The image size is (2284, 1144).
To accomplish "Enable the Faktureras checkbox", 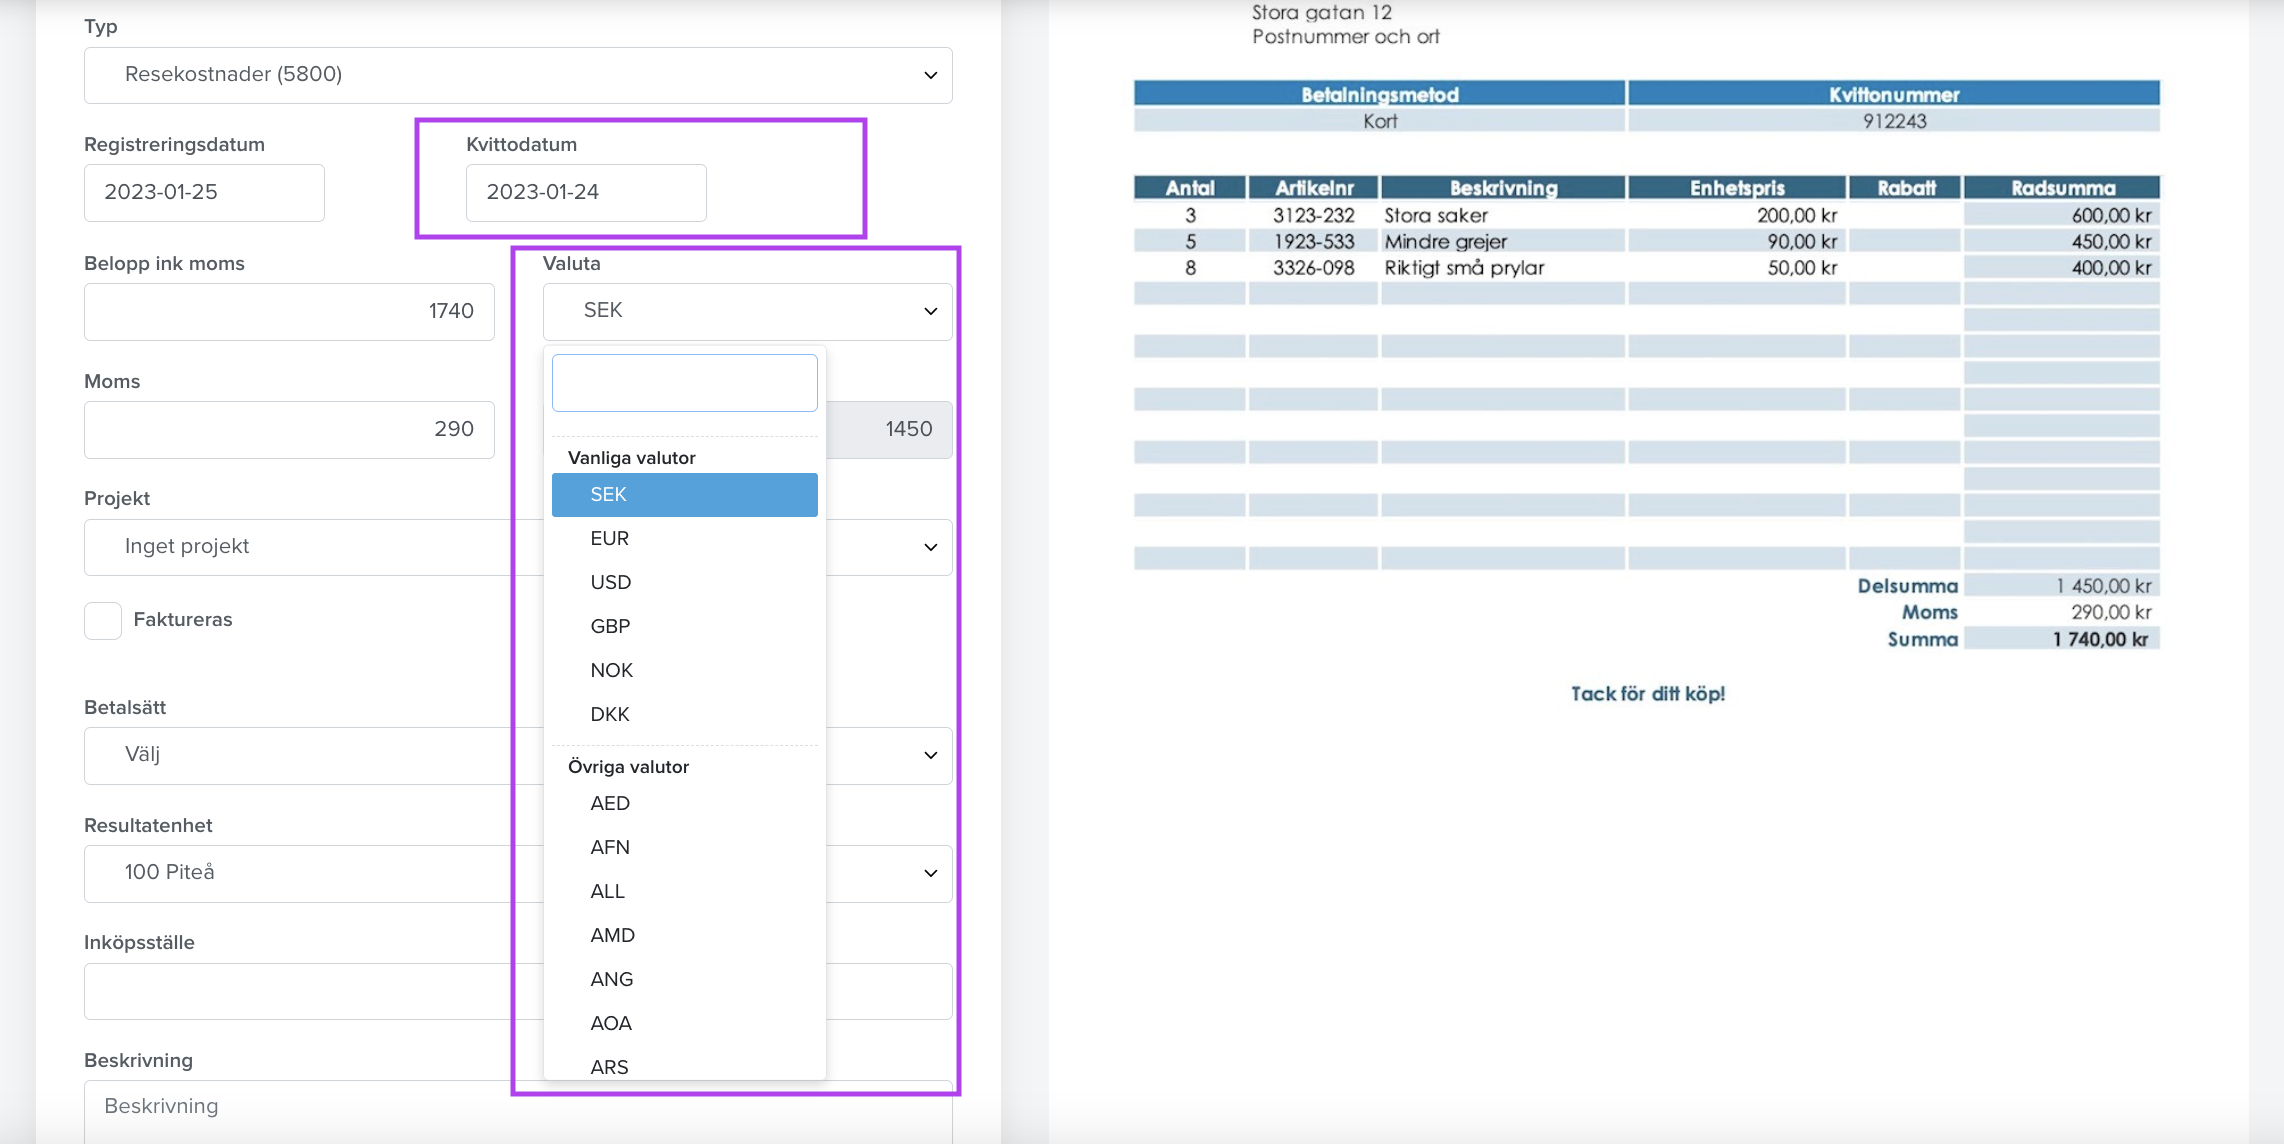I will [x=103, y=621].
